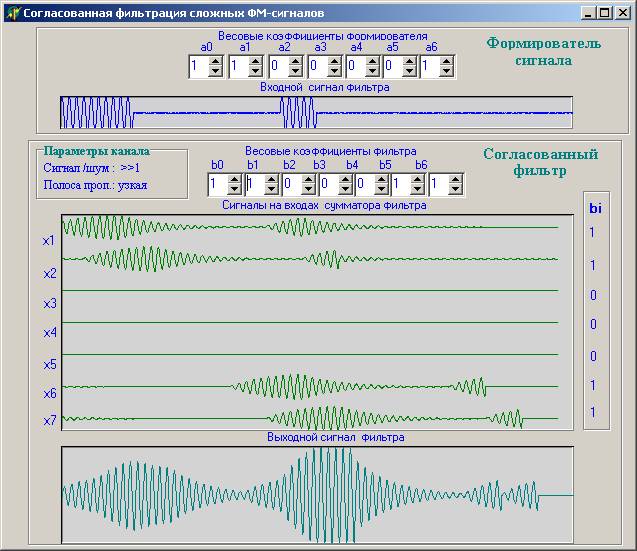Click the filter input signal plot

[316, 113]
